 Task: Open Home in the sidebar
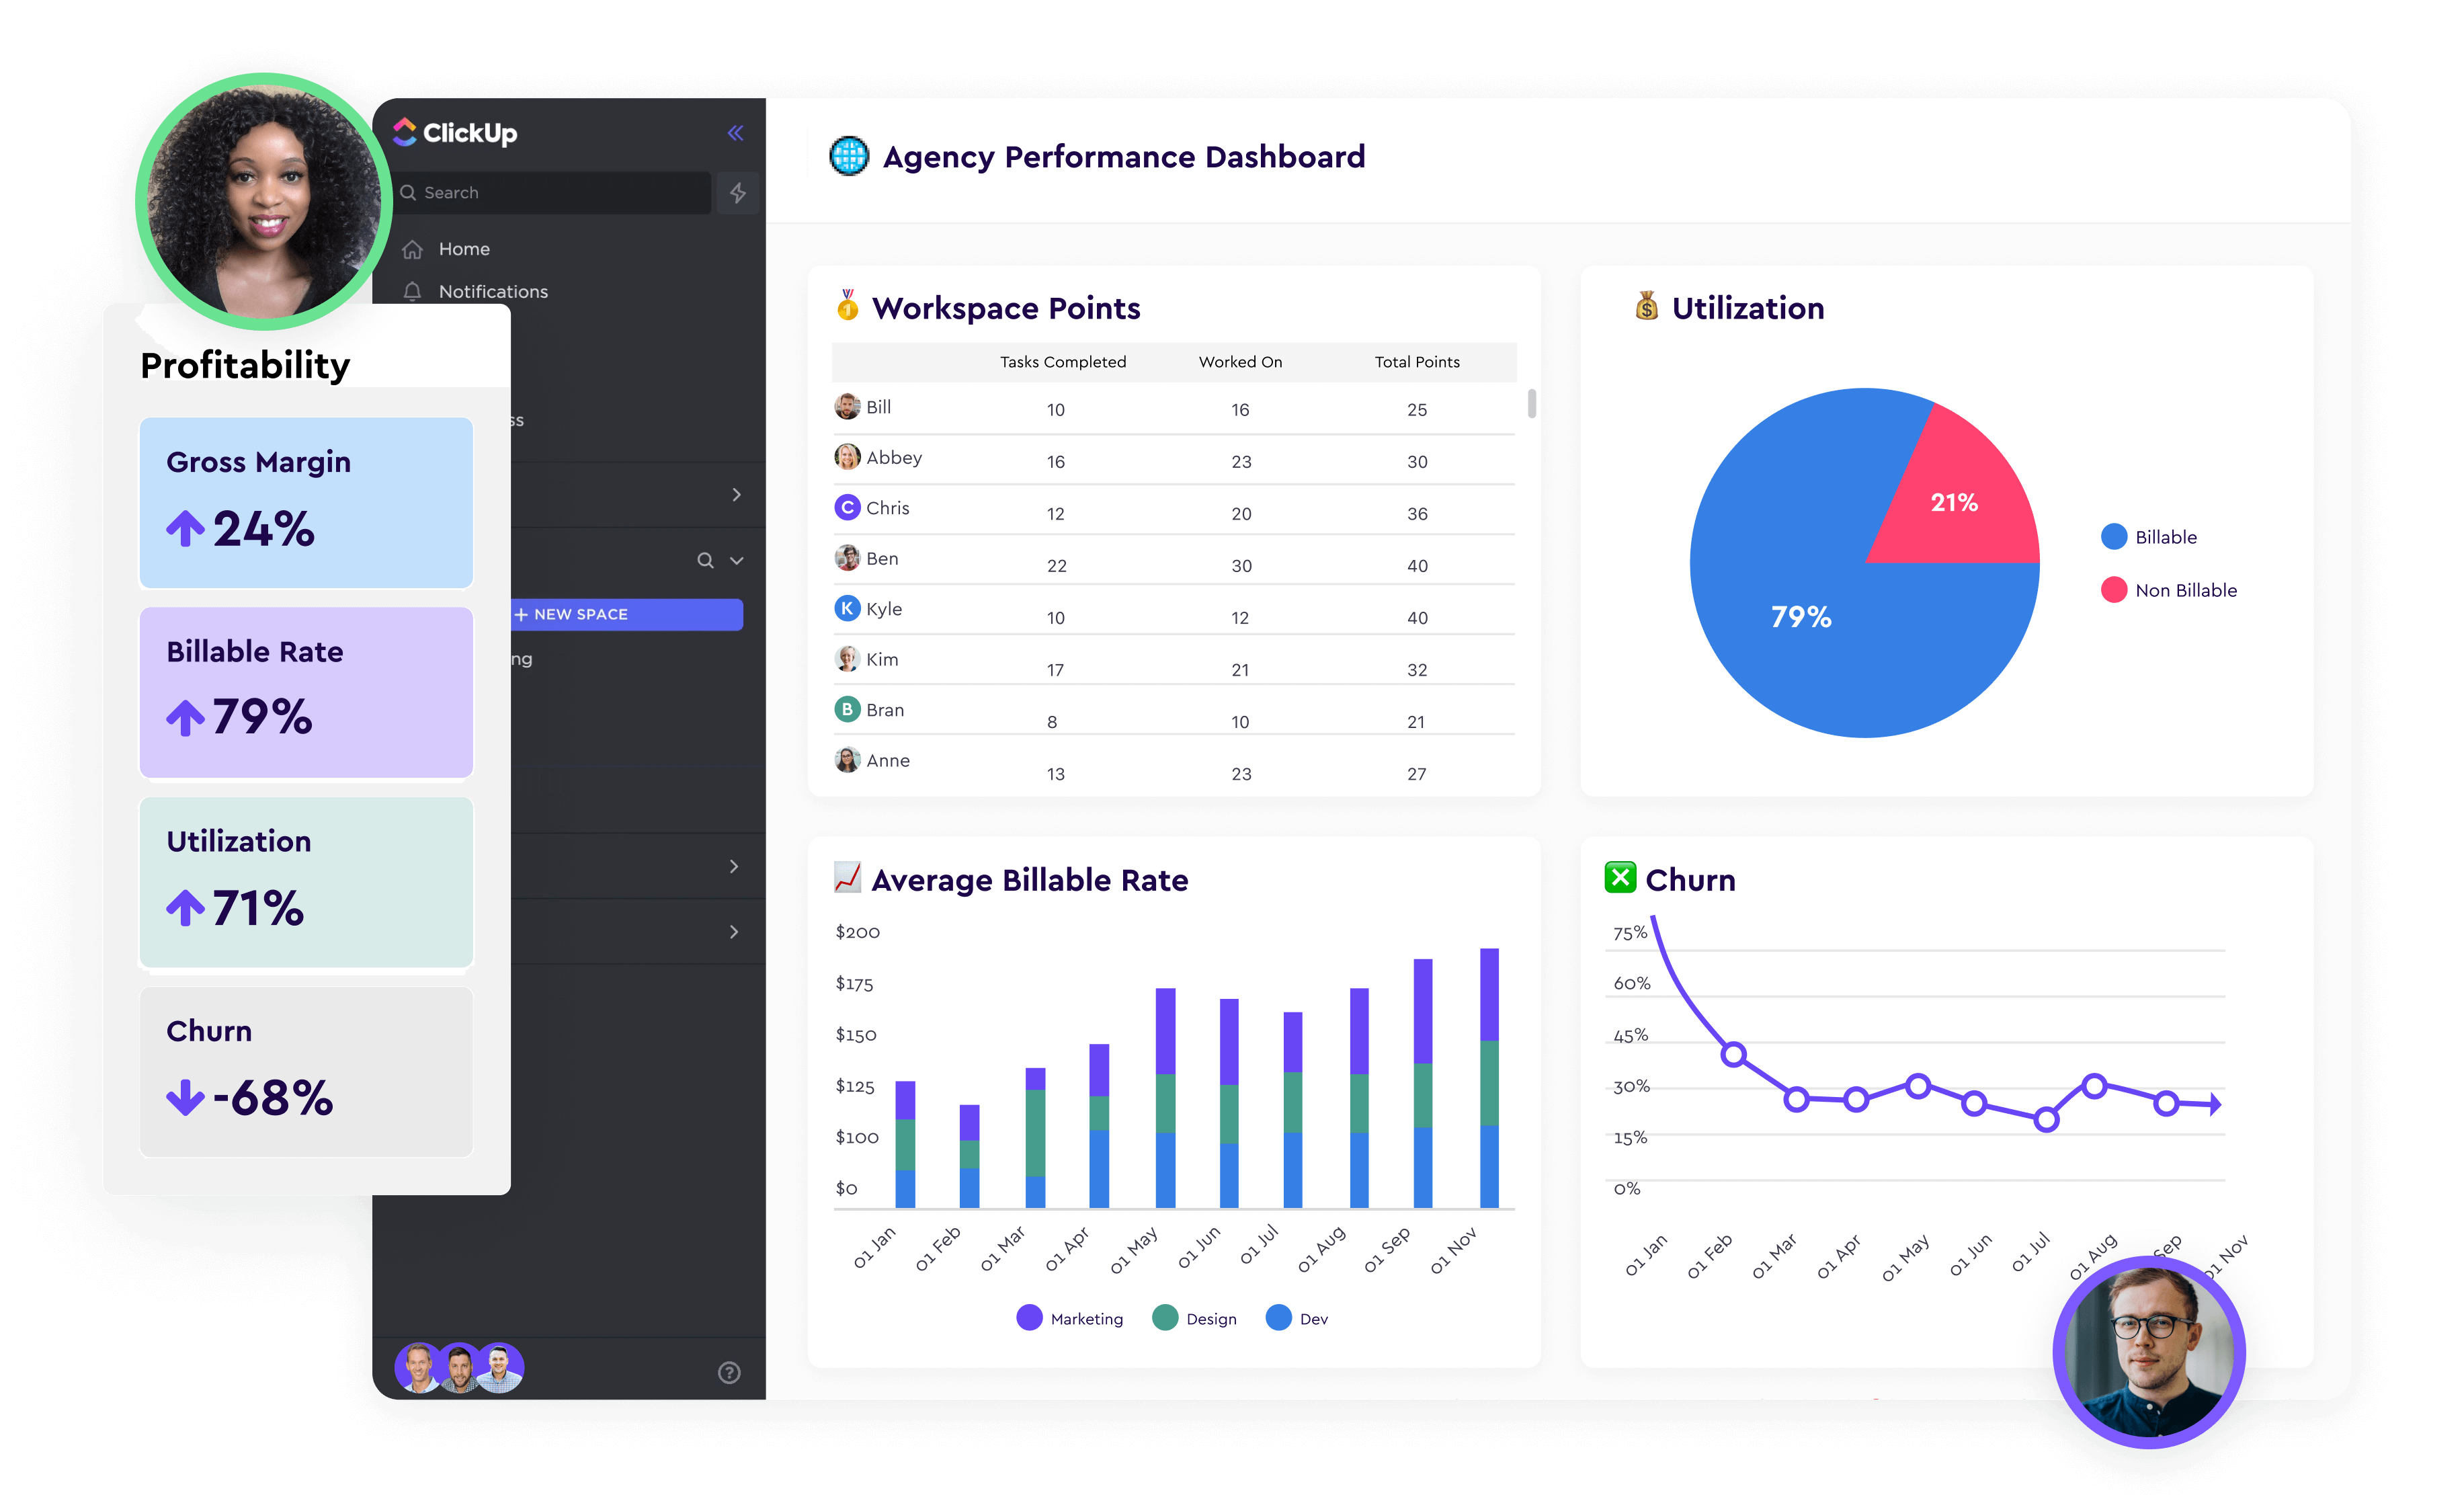pyautogui.click(x=464, y=249)
